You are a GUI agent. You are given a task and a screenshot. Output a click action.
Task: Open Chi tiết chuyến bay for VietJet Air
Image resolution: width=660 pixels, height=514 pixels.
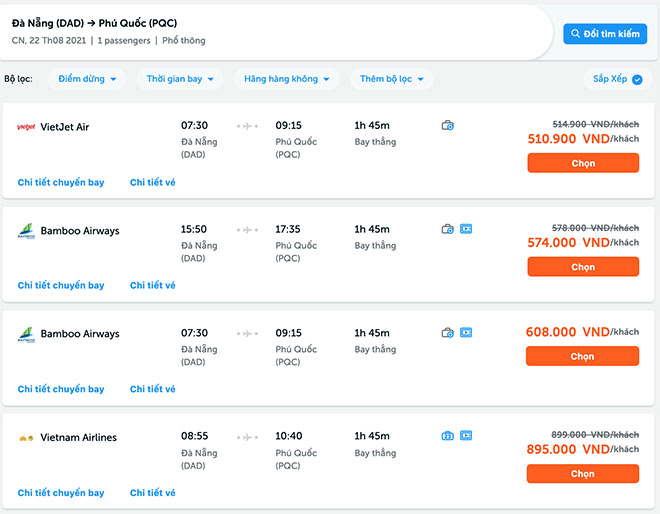click(61, 182)
